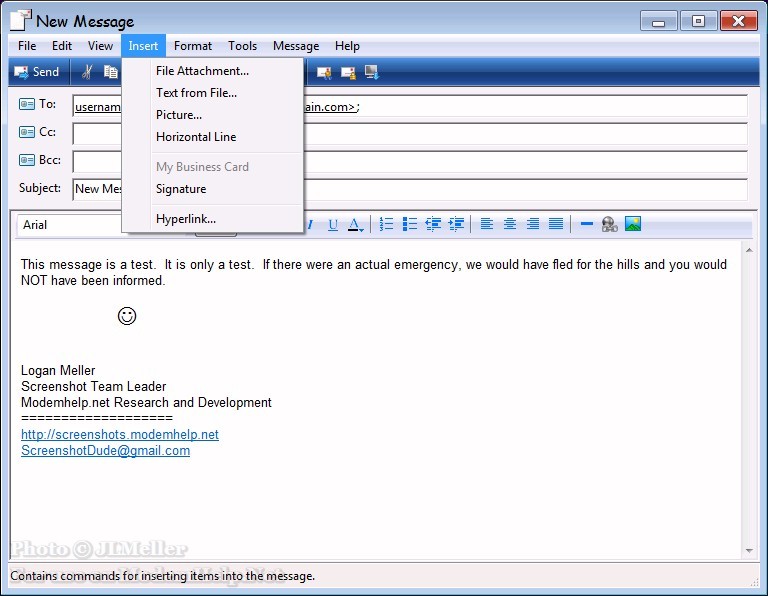Screen dimensions: 768x596
Task: Select File Attachment from Insert menu
Action: pos(202,71)
